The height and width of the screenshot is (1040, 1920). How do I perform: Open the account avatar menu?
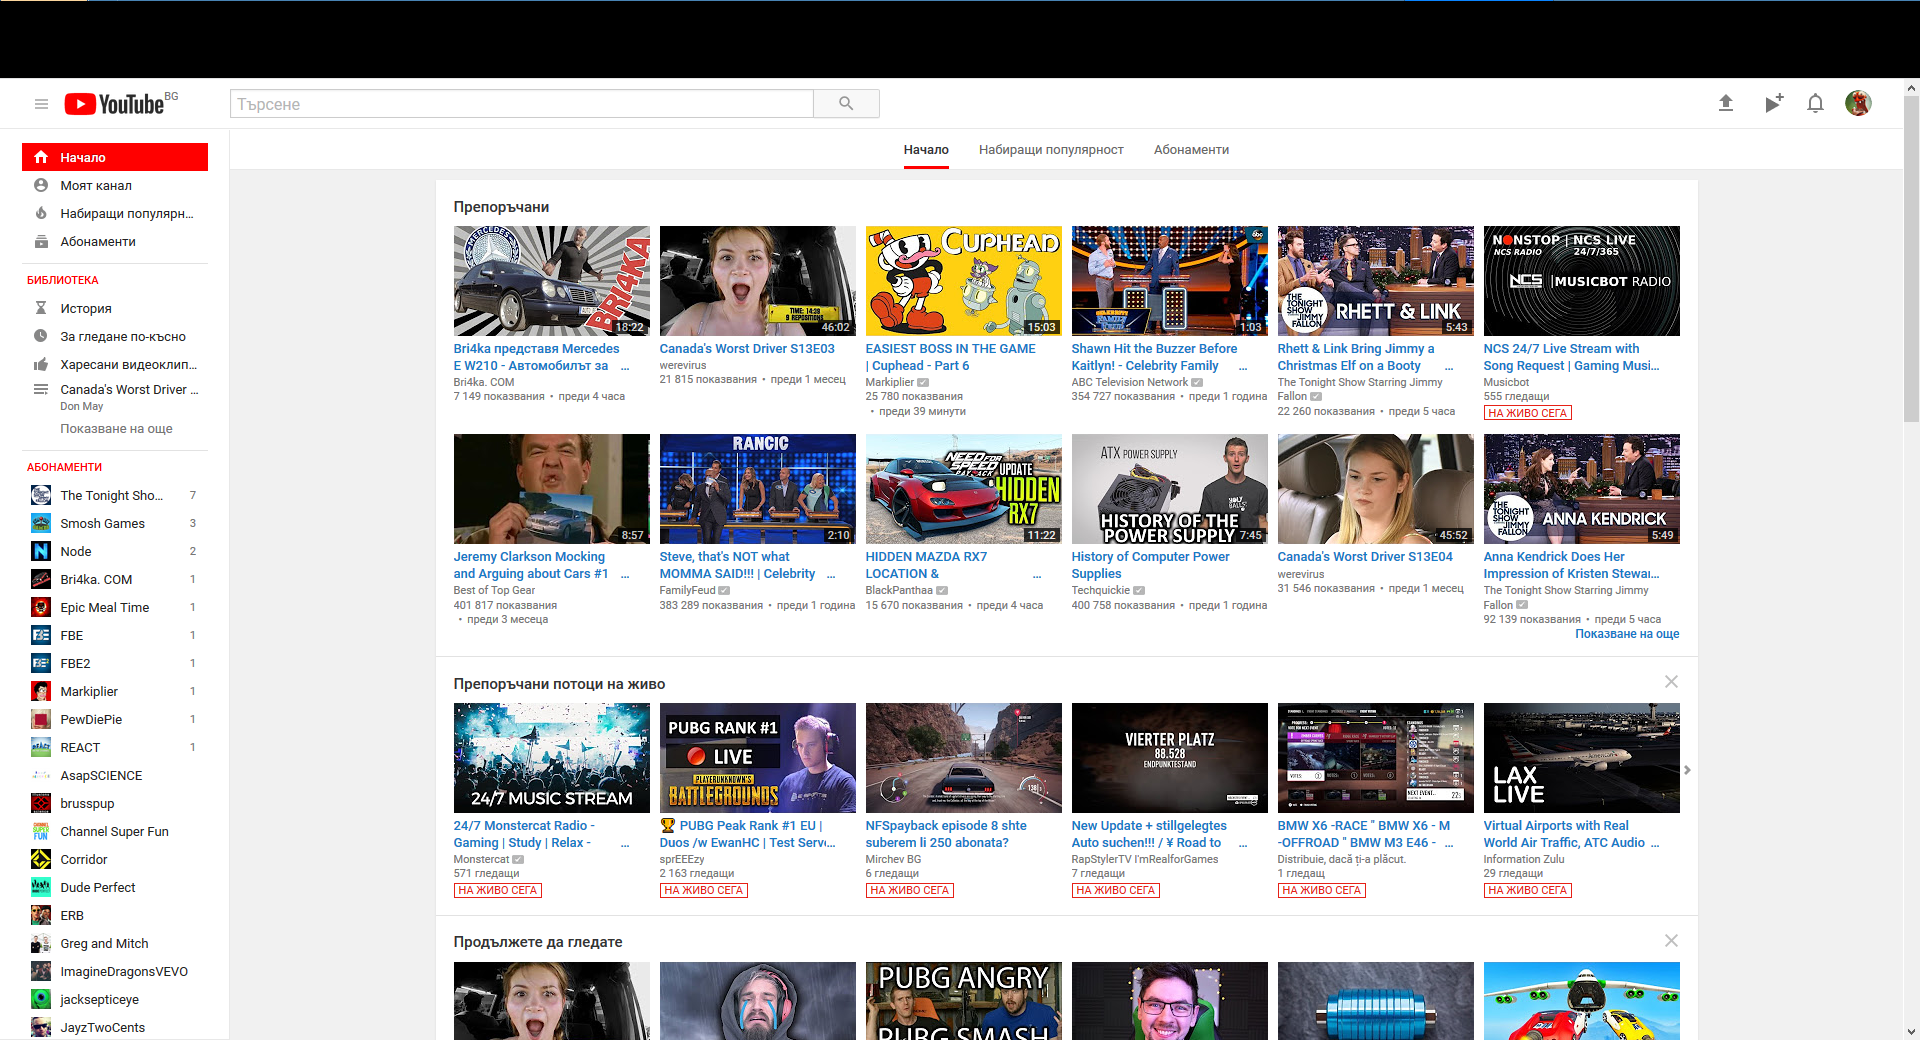[x=1858, y=103]
